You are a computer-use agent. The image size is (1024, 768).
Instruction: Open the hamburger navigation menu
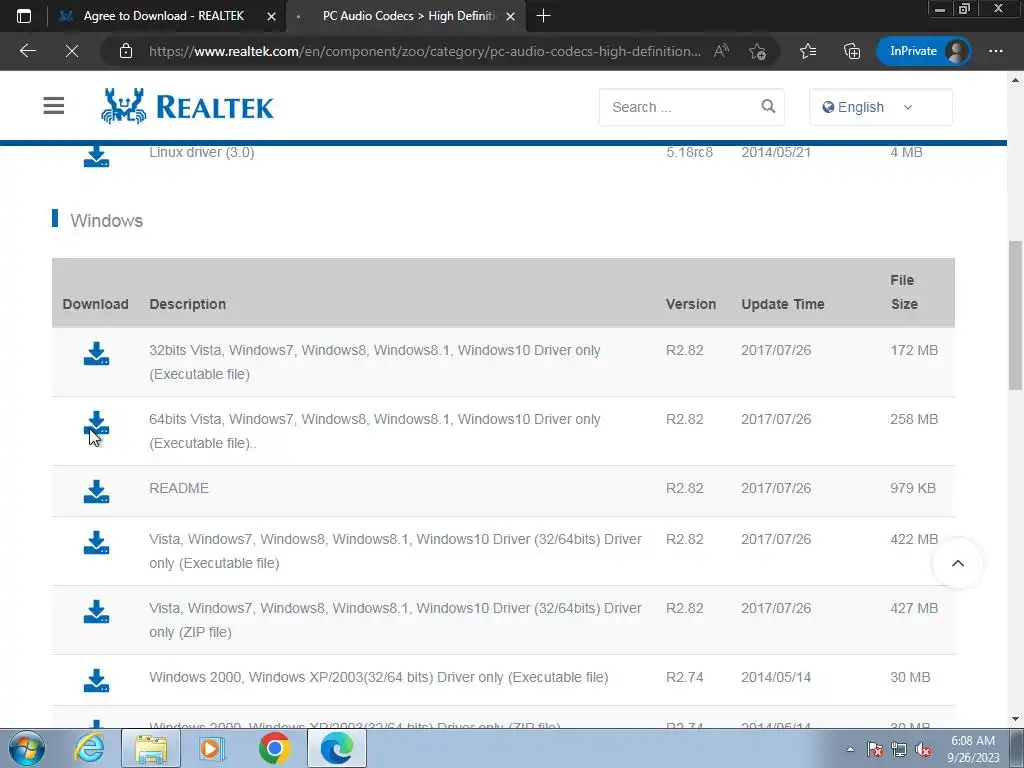point(54,106)
